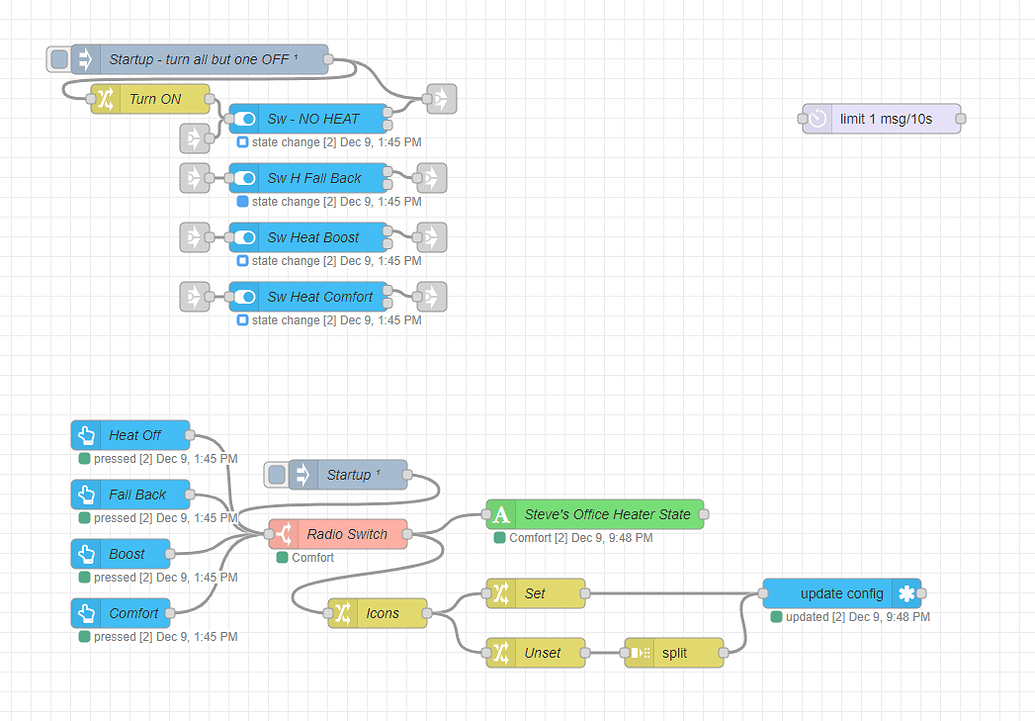Screen dimensions: 1035x721
Task: Select the 'Icons' node label
Action: click(383, 613)
